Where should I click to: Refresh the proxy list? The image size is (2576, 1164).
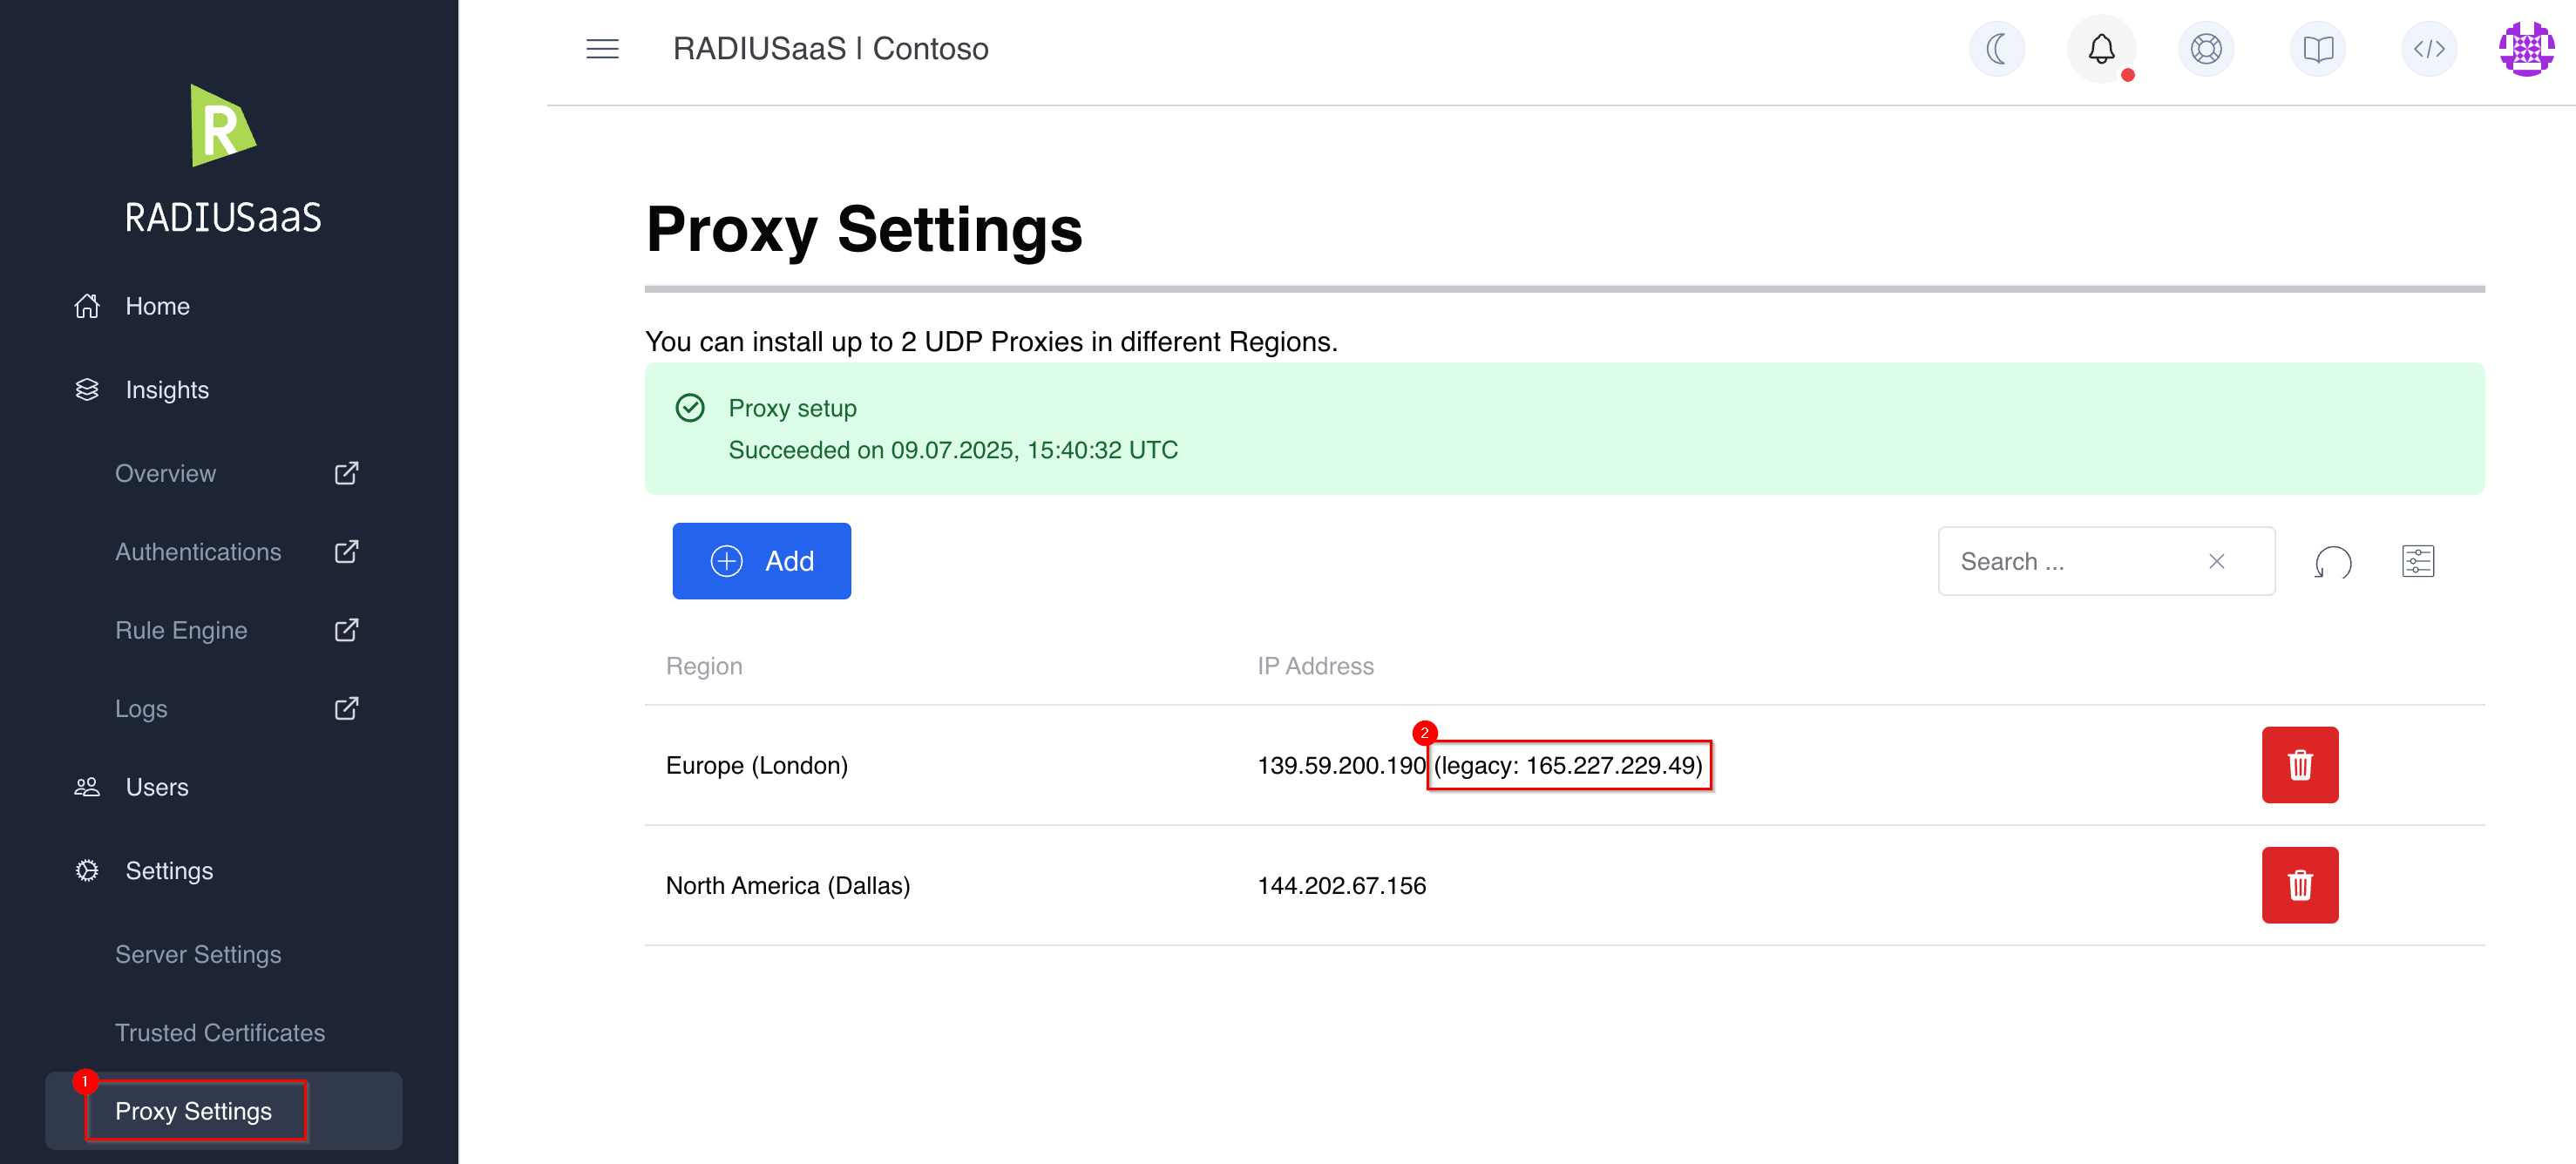click(2332, 562)
